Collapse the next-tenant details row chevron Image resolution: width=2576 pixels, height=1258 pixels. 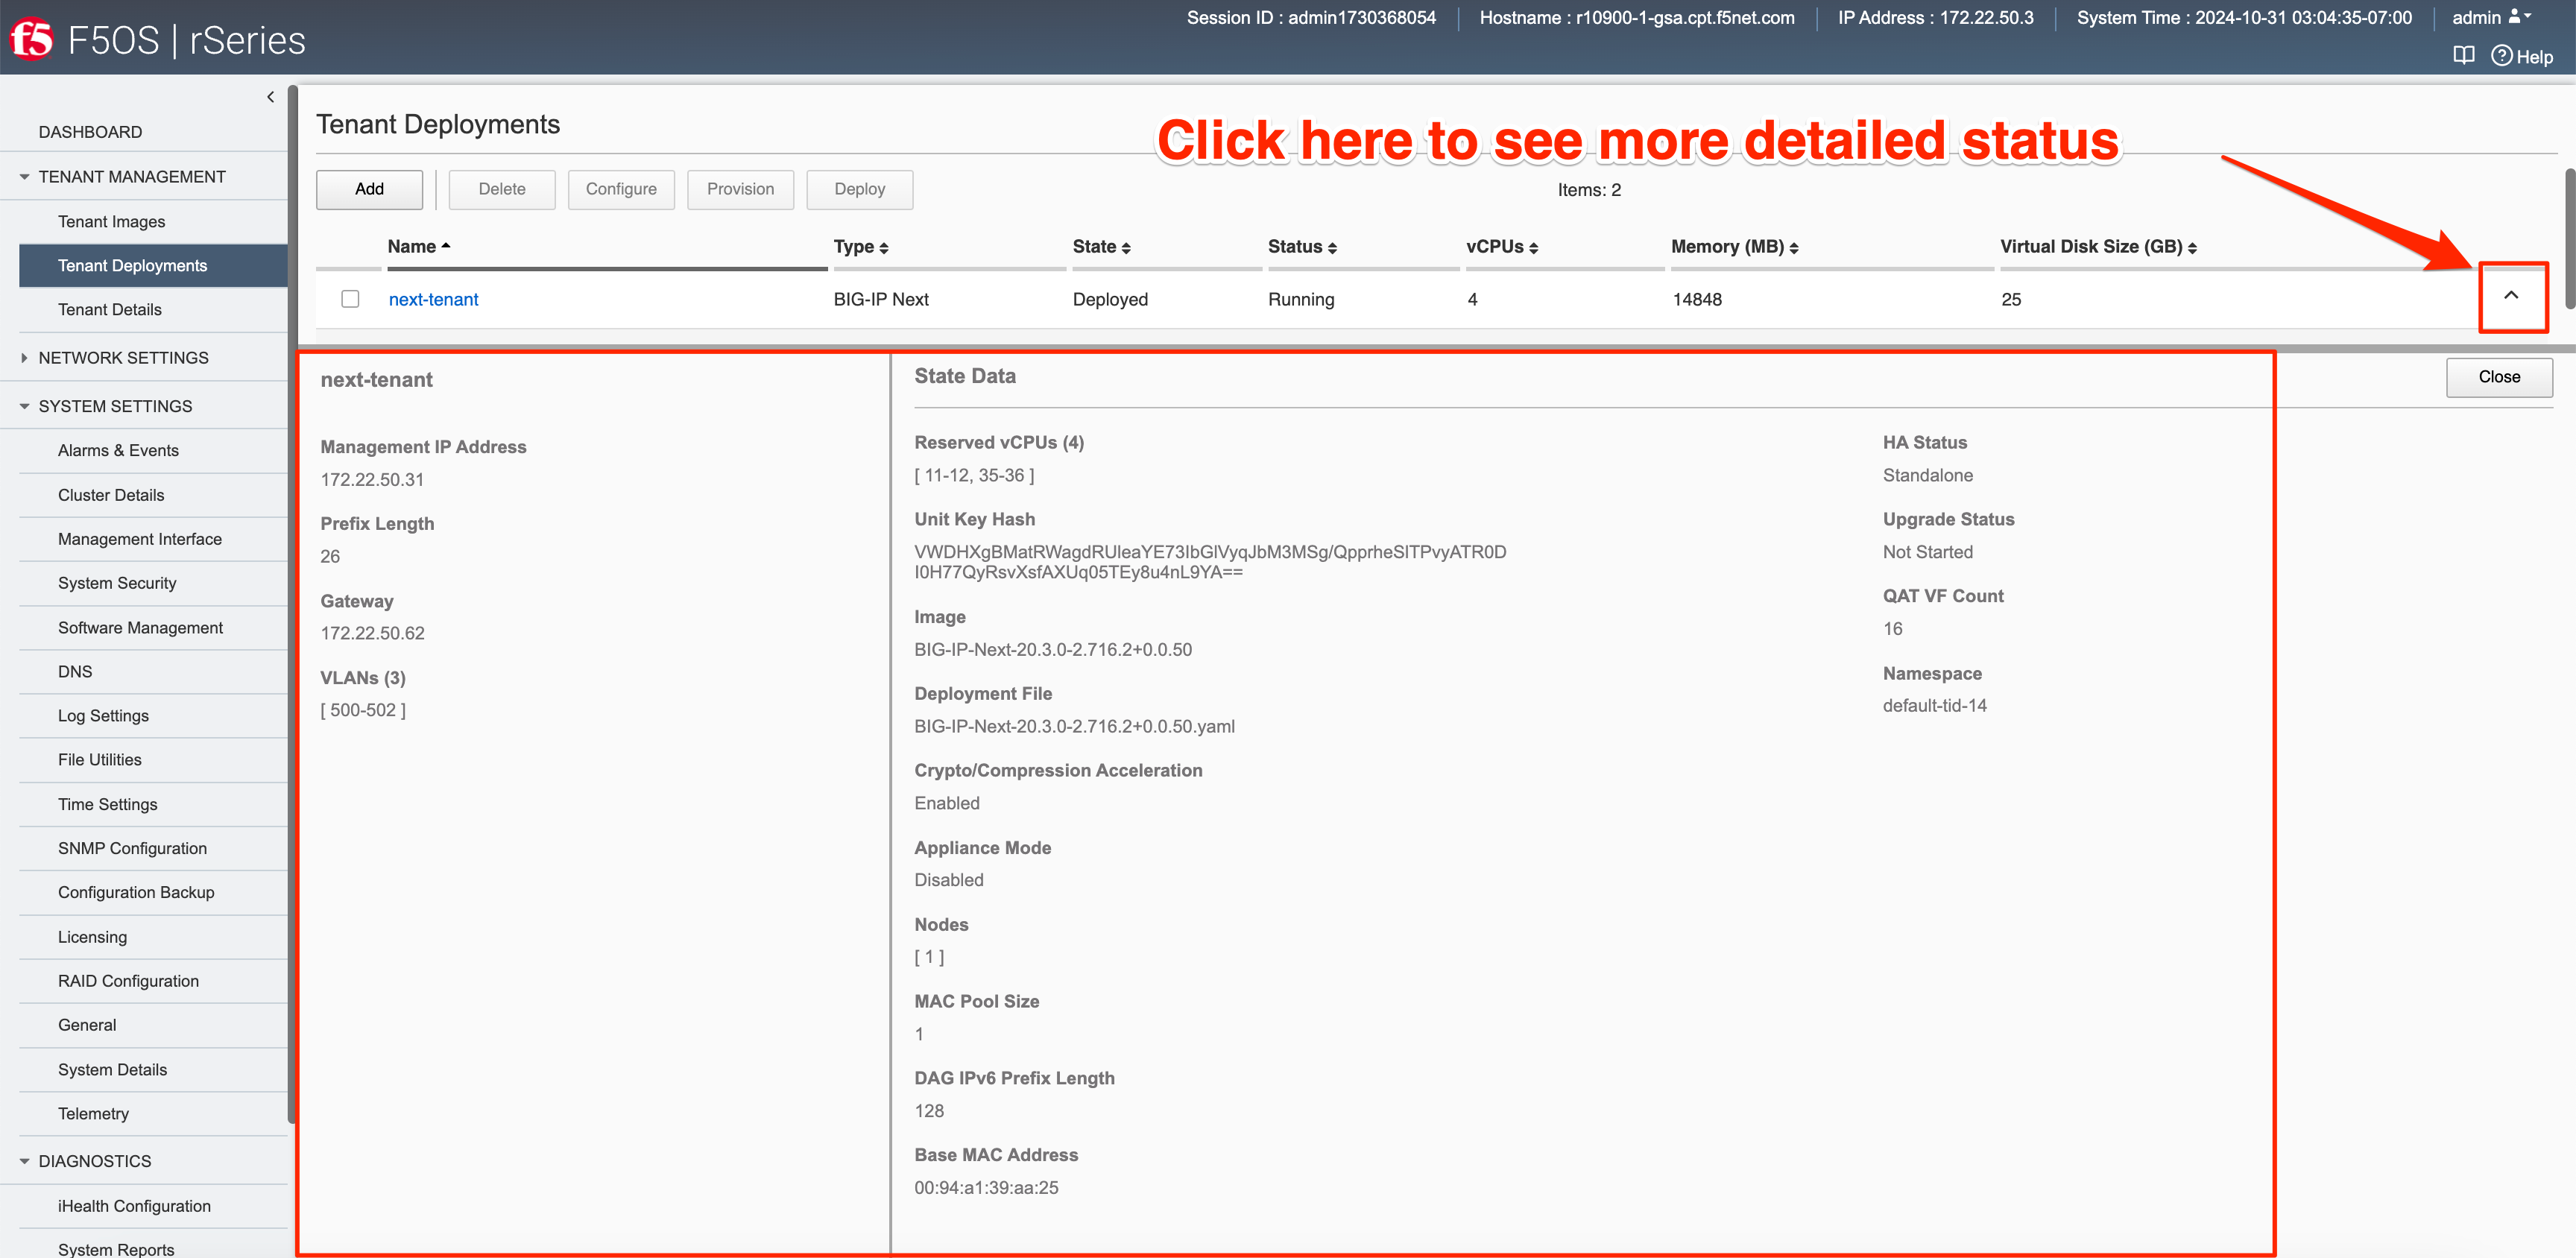2511,296
